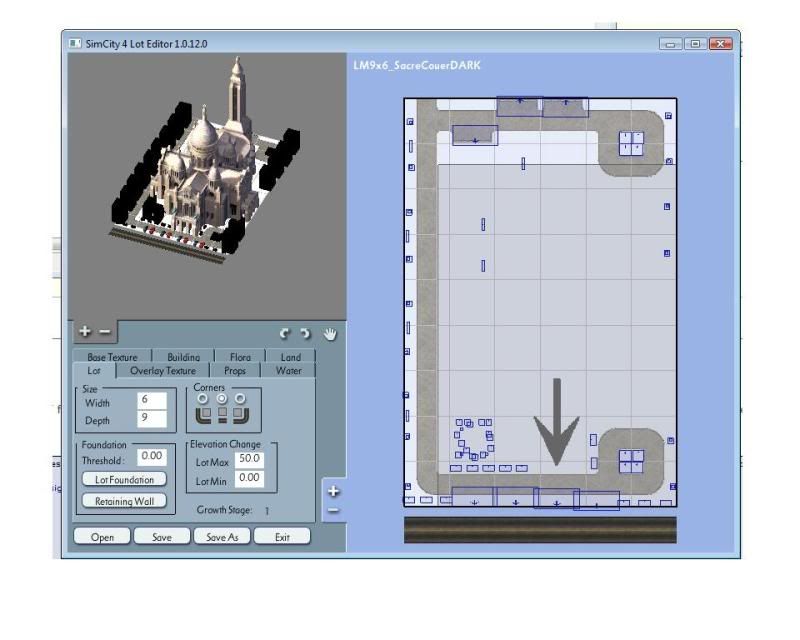Maximize the Lot Editor window
800x640 pixels.
[x=695, y=44]
